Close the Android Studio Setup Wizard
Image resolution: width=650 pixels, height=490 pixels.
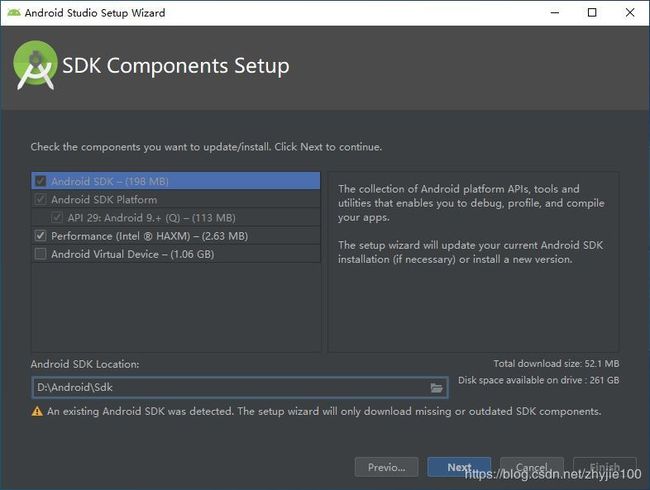pos(630,13)
